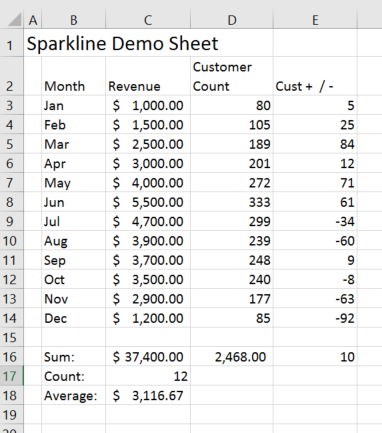Click the $4,700.00 revenue cell
This screenshot has width=382, height=433.
148,221
